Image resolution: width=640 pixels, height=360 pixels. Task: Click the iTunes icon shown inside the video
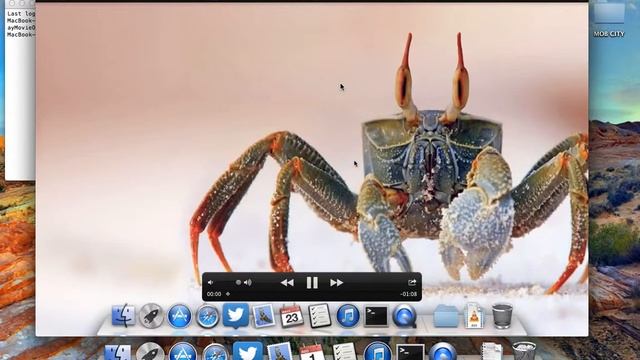348,316
